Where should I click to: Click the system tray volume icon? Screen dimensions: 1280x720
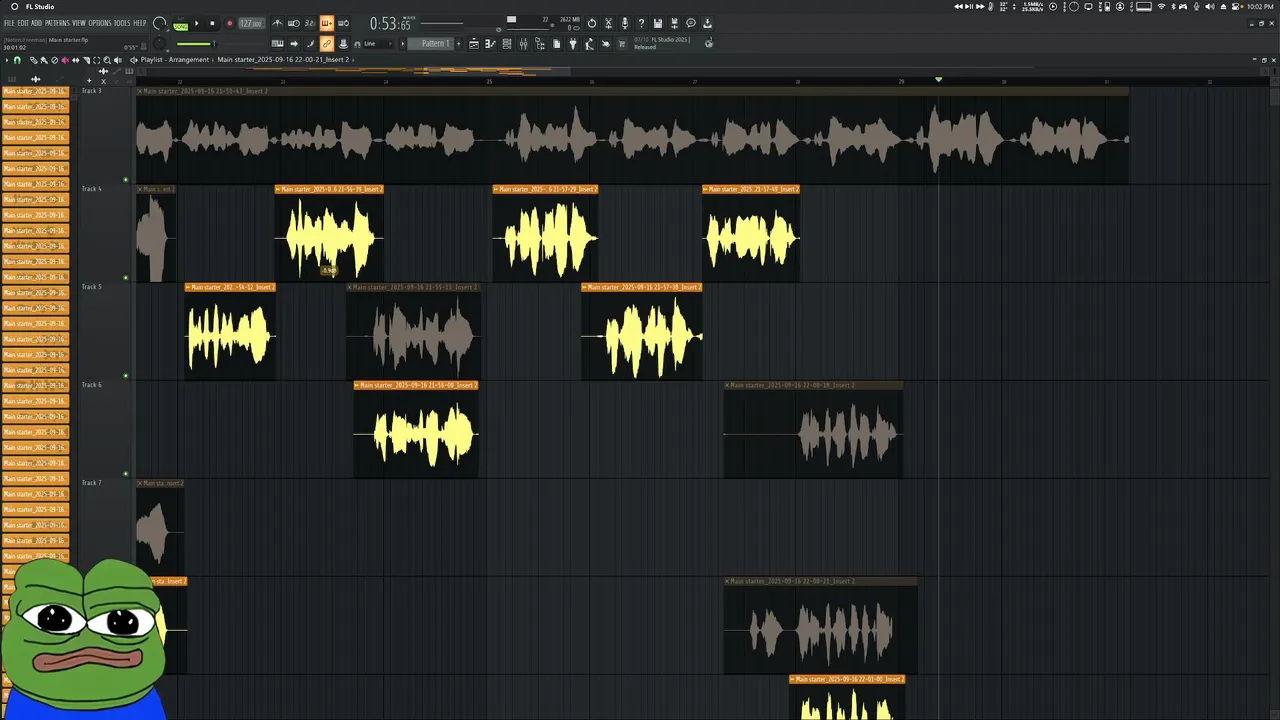click(1210, 7)
